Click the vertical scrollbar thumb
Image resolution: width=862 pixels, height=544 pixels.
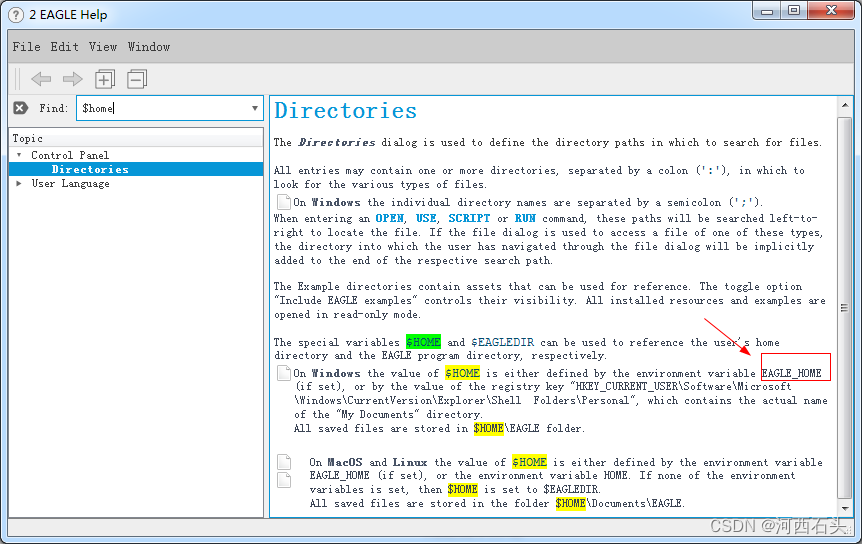[844, 308]
